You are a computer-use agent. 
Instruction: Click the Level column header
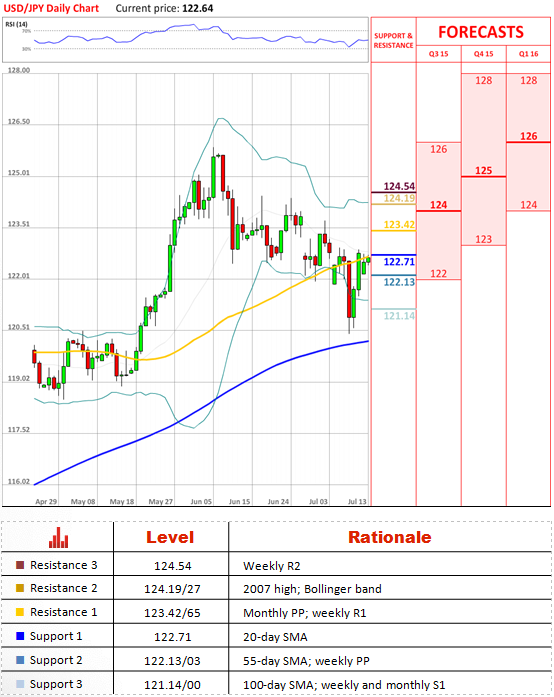click(170, 537)
